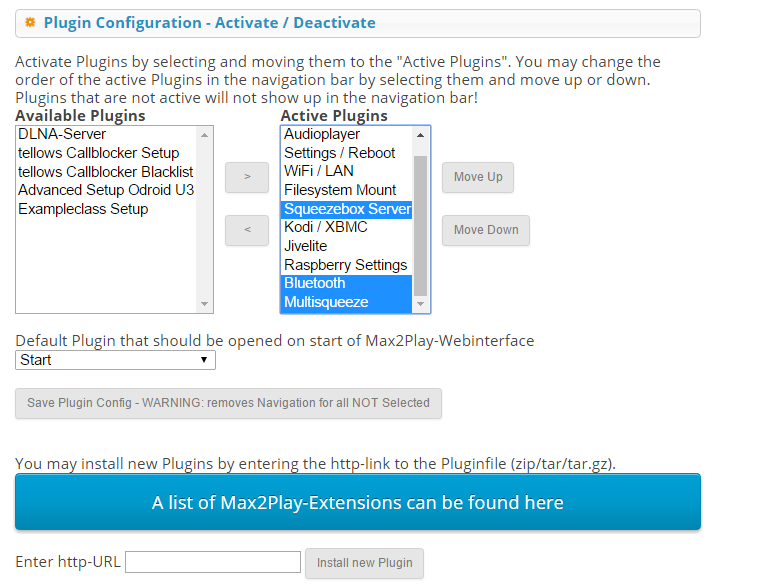Click into the http-URL input field
Screen dimensions: 782x584
pyautogui.click(x=213, y=562)
